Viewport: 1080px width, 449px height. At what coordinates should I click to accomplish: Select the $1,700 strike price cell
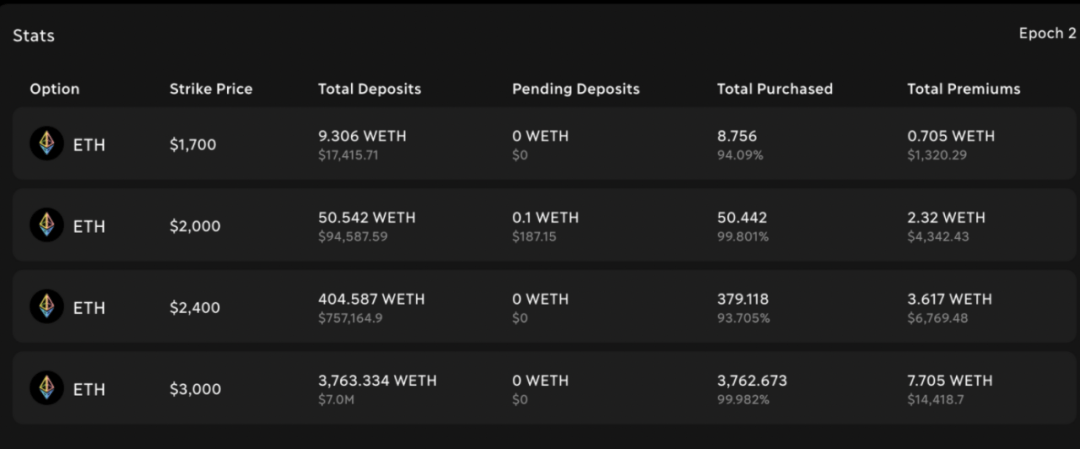193,145
